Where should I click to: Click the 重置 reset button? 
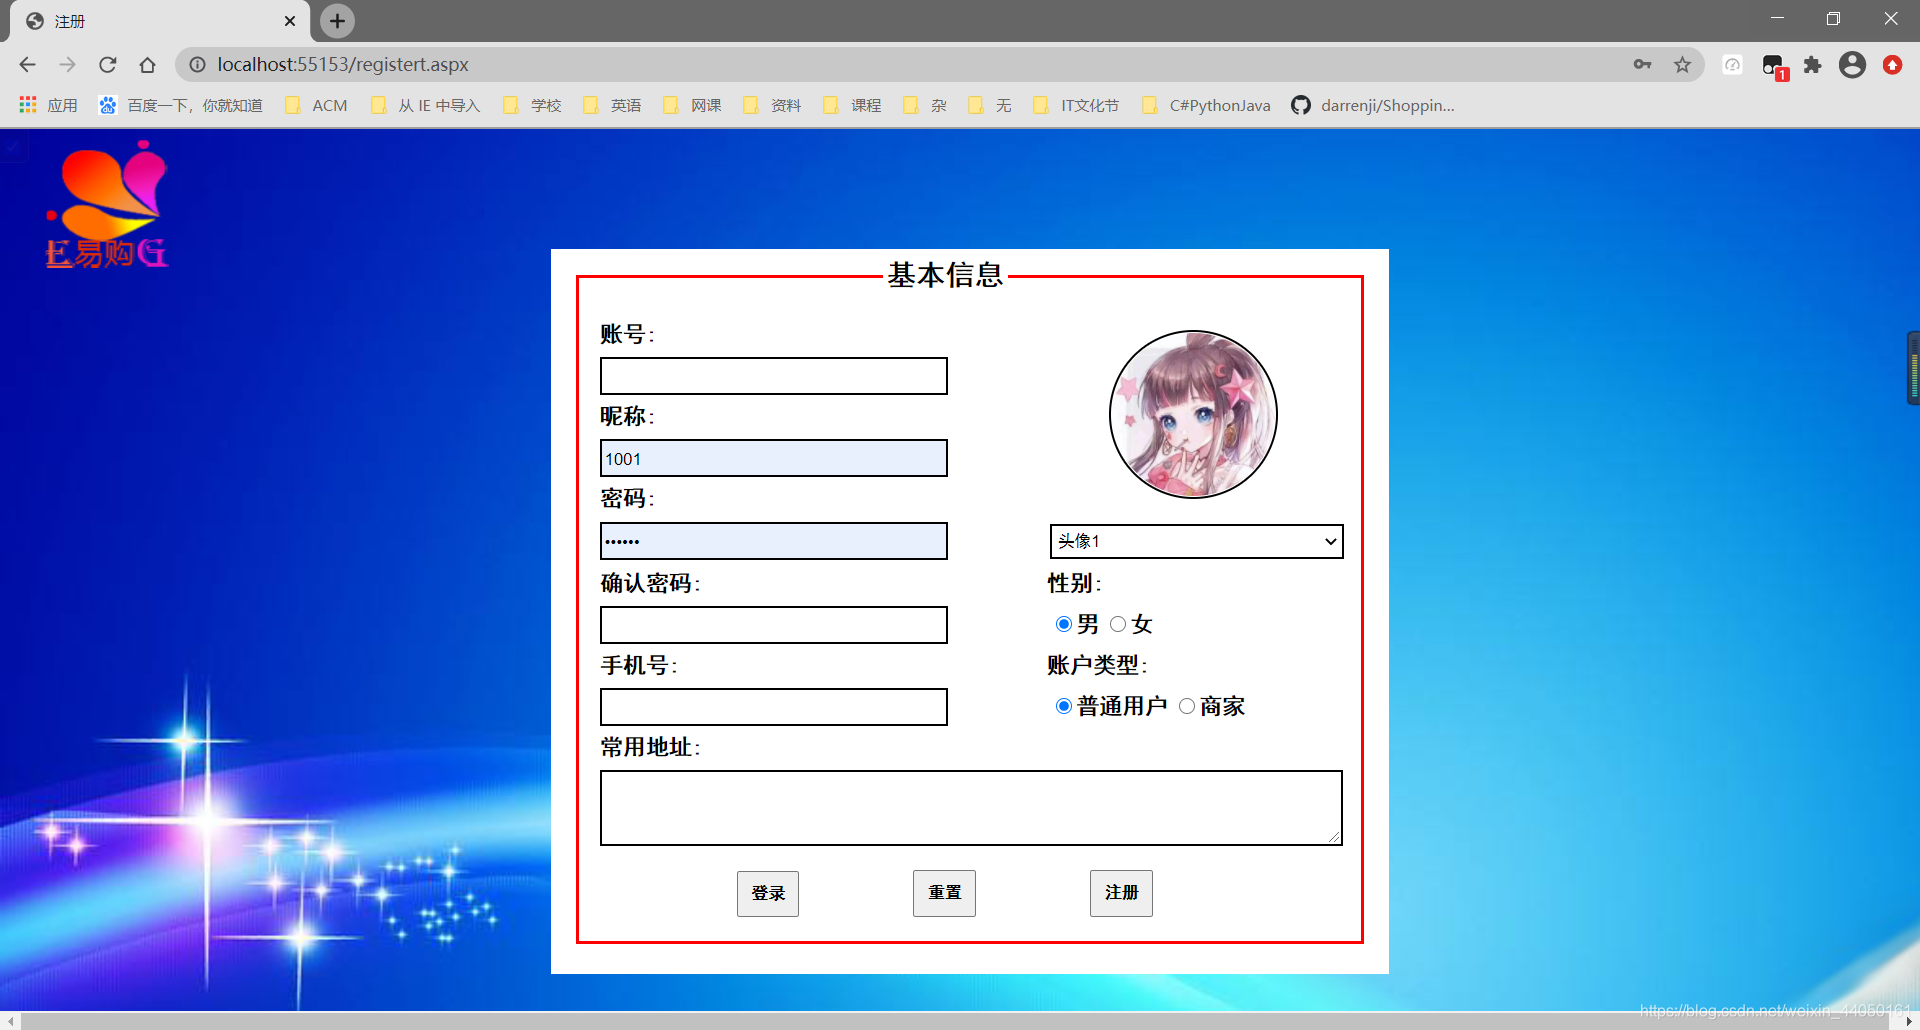point(944,893)
